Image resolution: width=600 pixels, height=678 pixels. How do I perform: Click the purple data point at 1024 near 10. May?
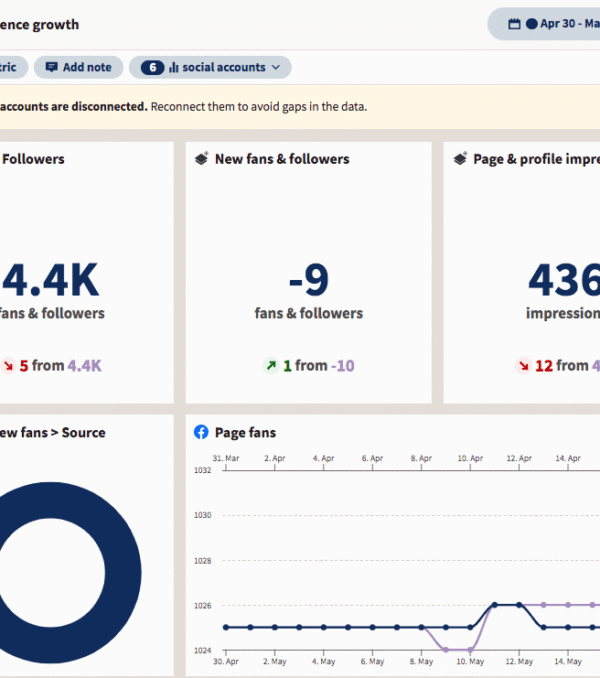(470, 649)
